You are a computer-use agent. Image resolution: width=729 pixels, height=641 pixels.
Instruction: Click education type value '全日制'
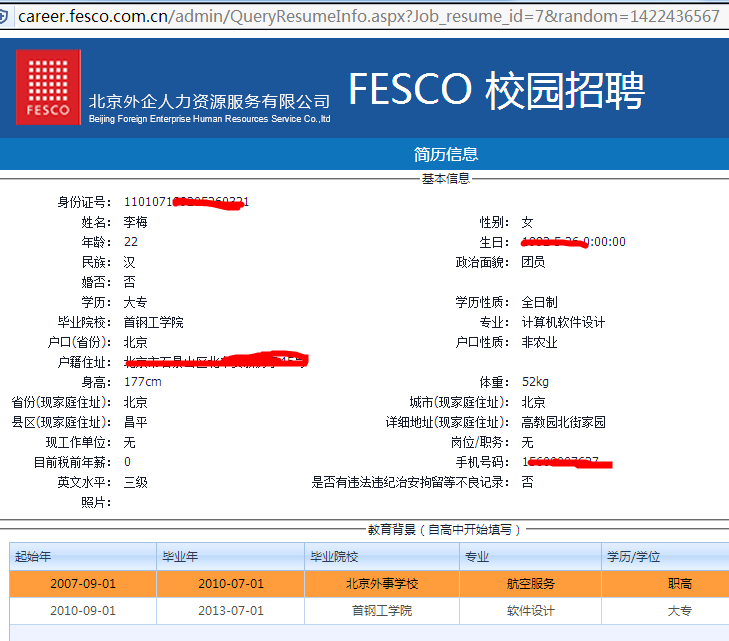pyautogui.click(x=539, y=302)
